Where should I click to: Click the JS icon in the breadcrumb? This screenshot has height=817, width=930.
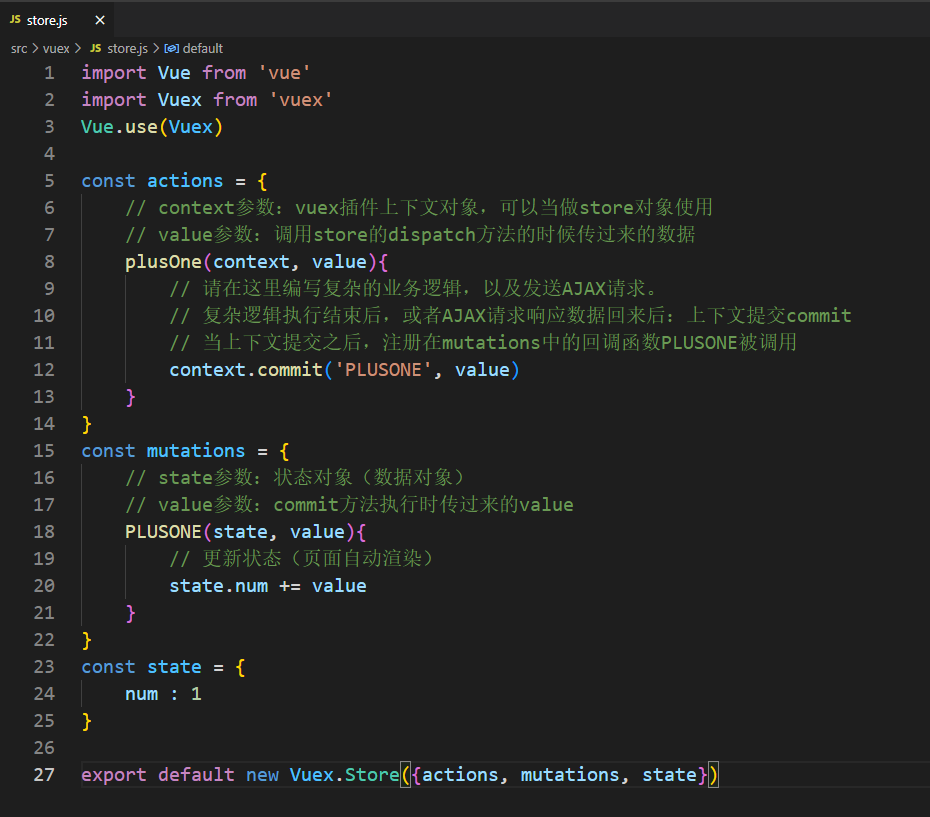tap(95, 49)
